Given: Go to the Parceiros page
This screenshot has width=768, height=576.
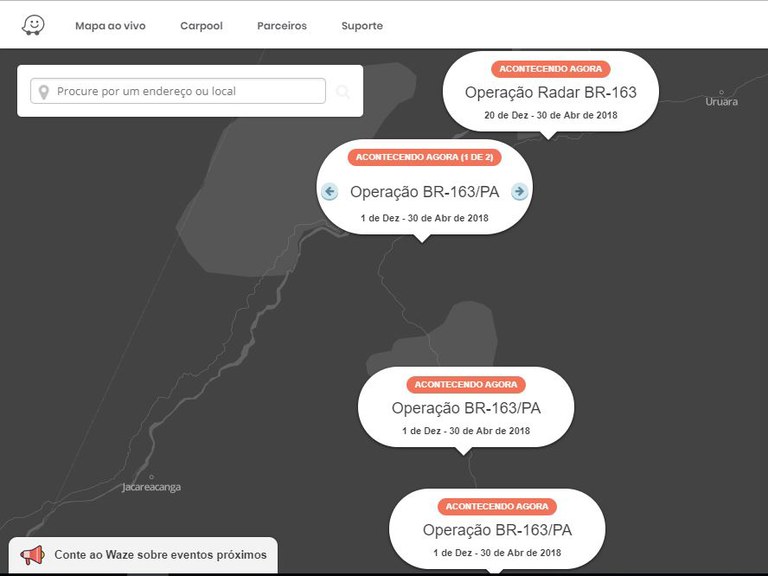Looking at the screenshot, I should pyautogui.click(x=282, y=26).
